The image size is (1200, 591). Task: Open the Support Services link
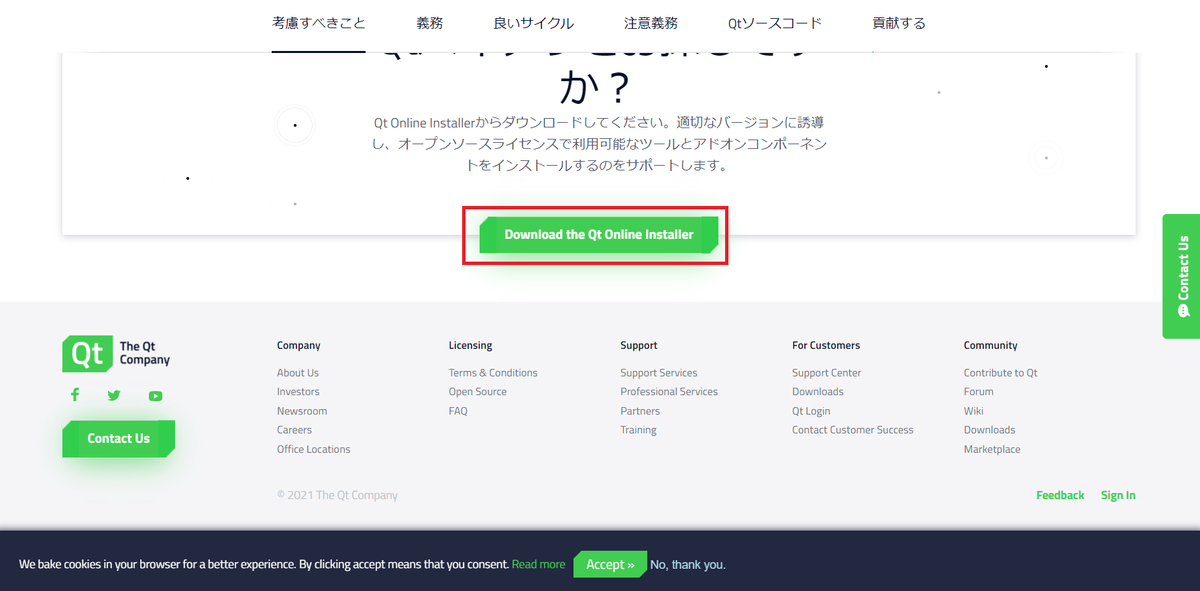[x=659, y=373]
